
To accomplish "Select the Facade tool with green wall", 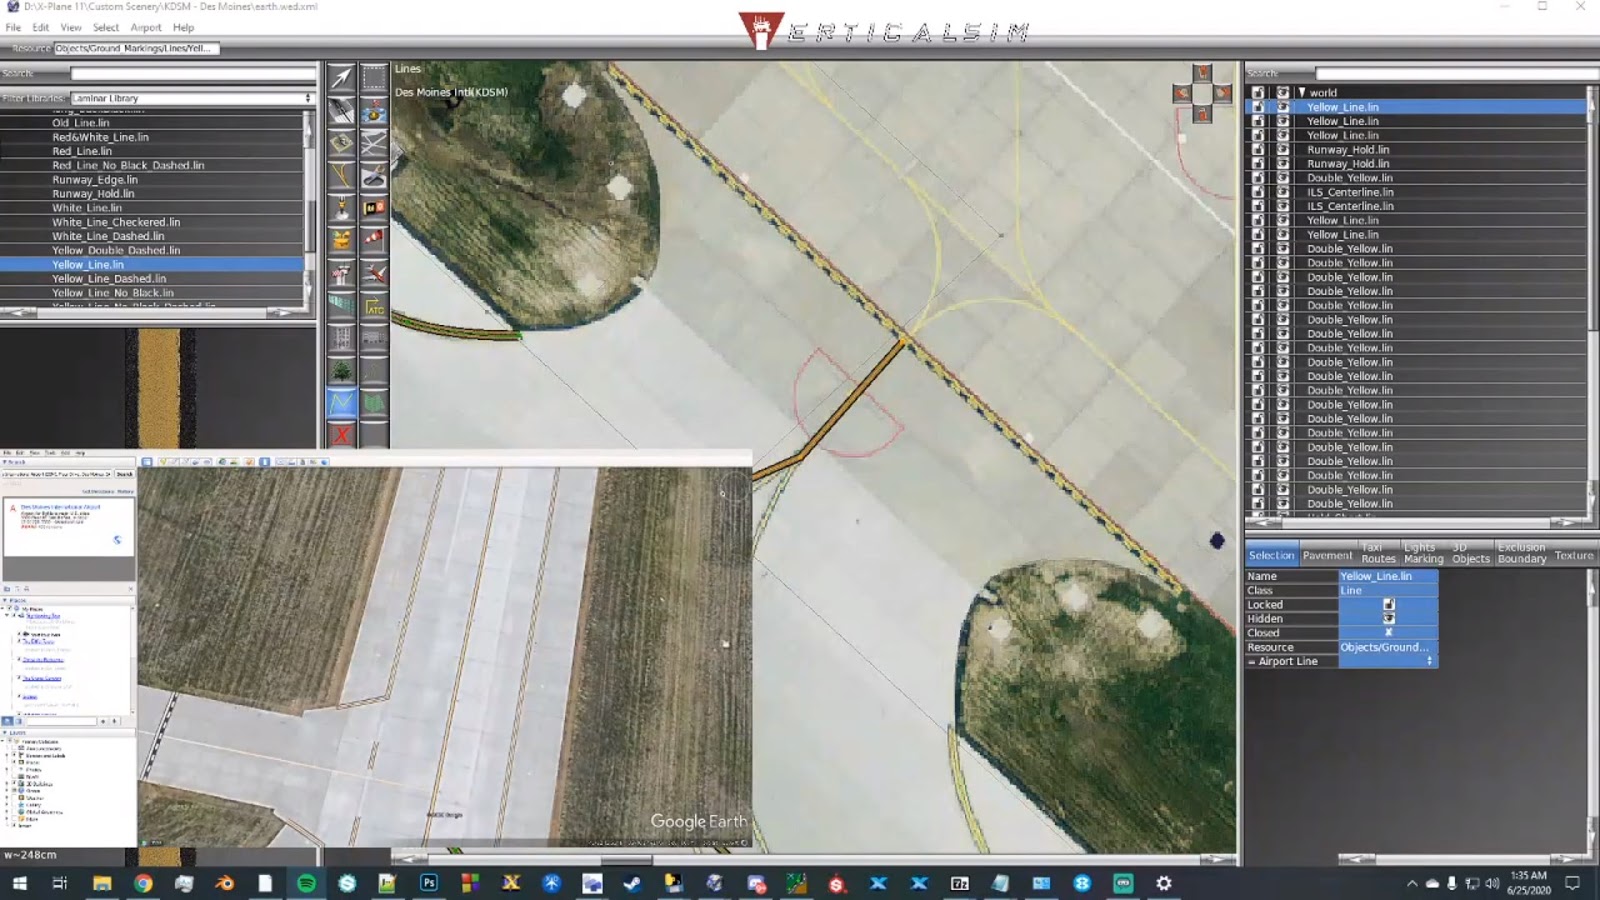I will pyautogui.click(x=342, y=305).
